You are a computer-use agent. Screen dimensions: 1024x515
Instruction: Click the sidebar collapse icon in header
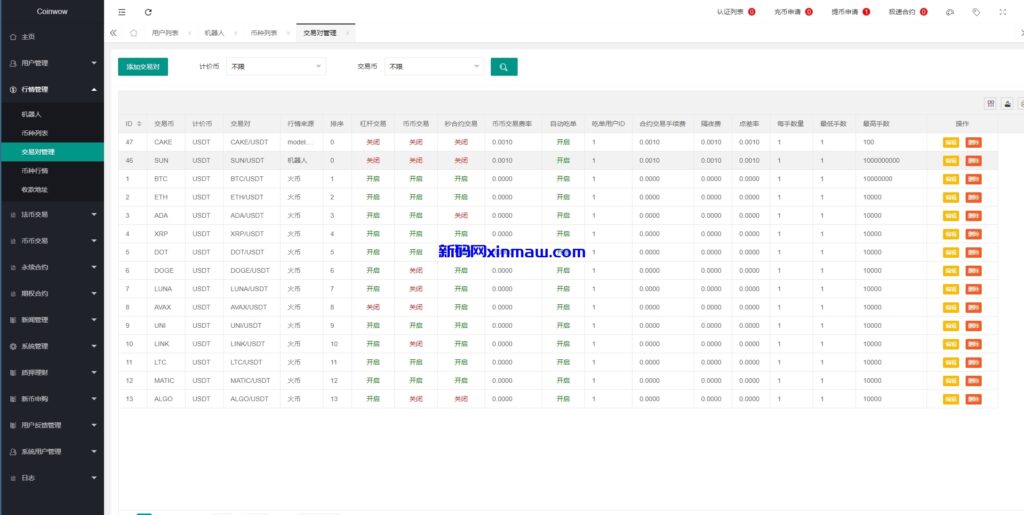click(122, 12)
